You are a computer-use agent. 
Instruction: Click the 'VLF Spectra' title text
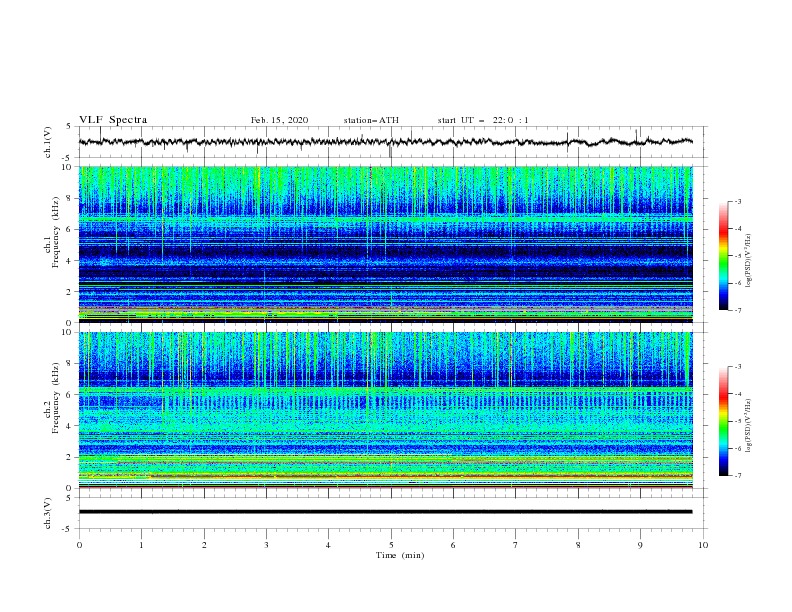click(x=113, y=120)
